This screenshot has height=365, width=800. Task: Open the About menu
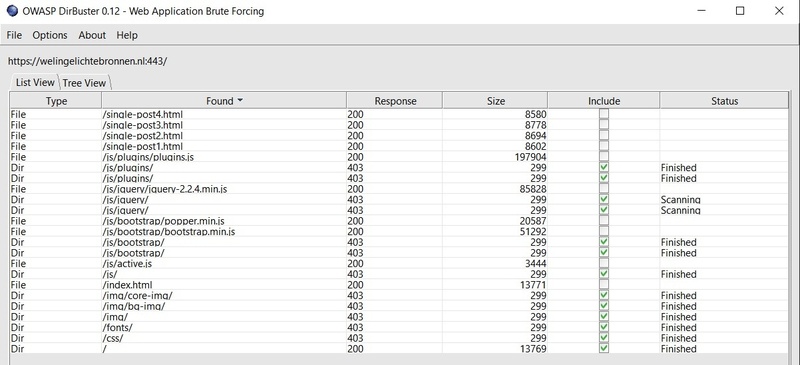(x=92, y=35)
